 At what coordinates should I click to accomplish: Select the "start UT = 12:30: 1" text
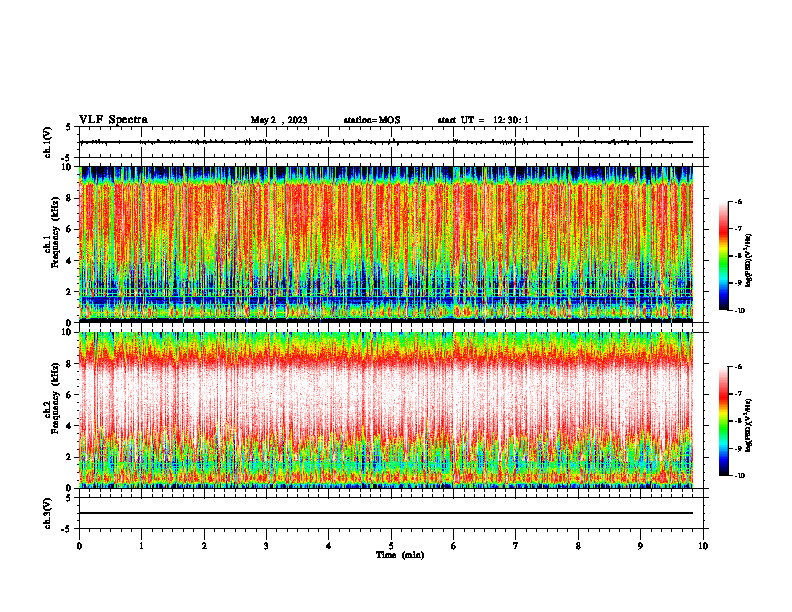click(x=483, y=120)
